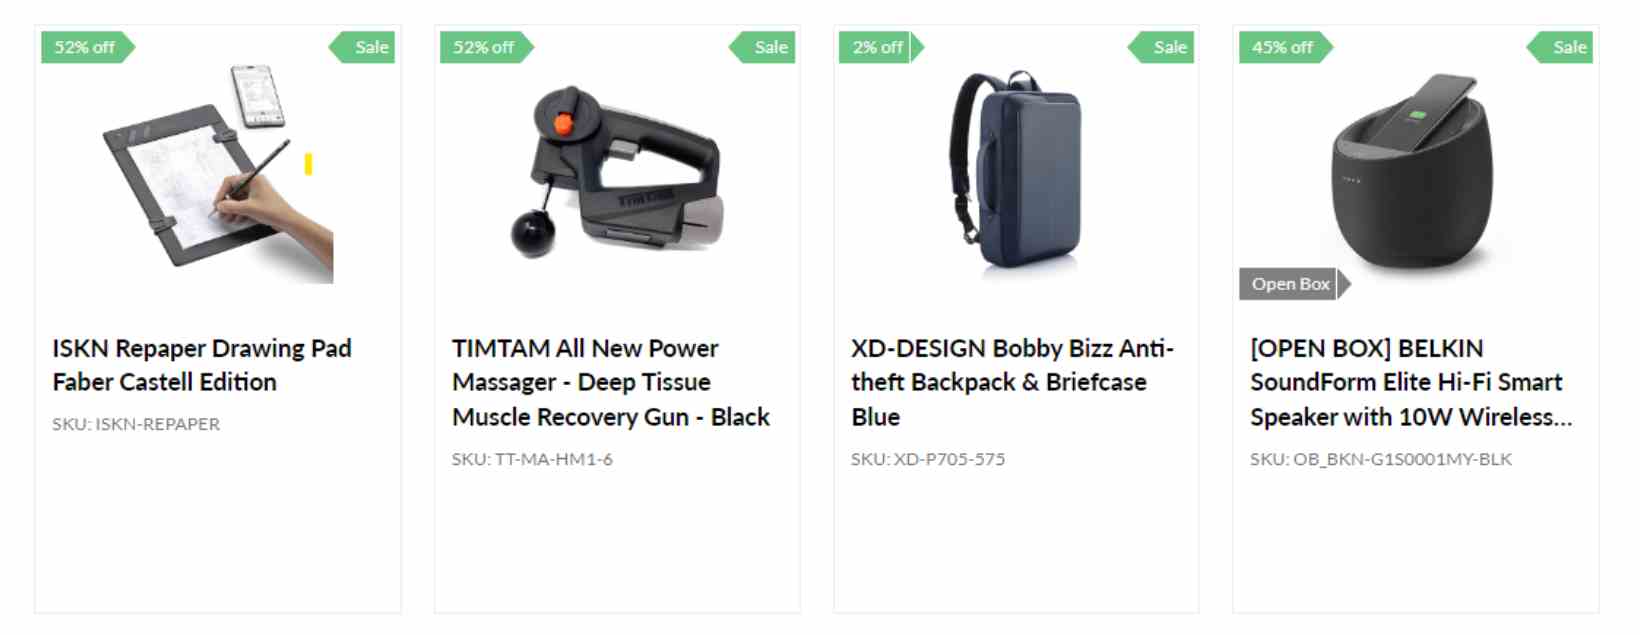Click the 2% off badge on backpack

881,47
